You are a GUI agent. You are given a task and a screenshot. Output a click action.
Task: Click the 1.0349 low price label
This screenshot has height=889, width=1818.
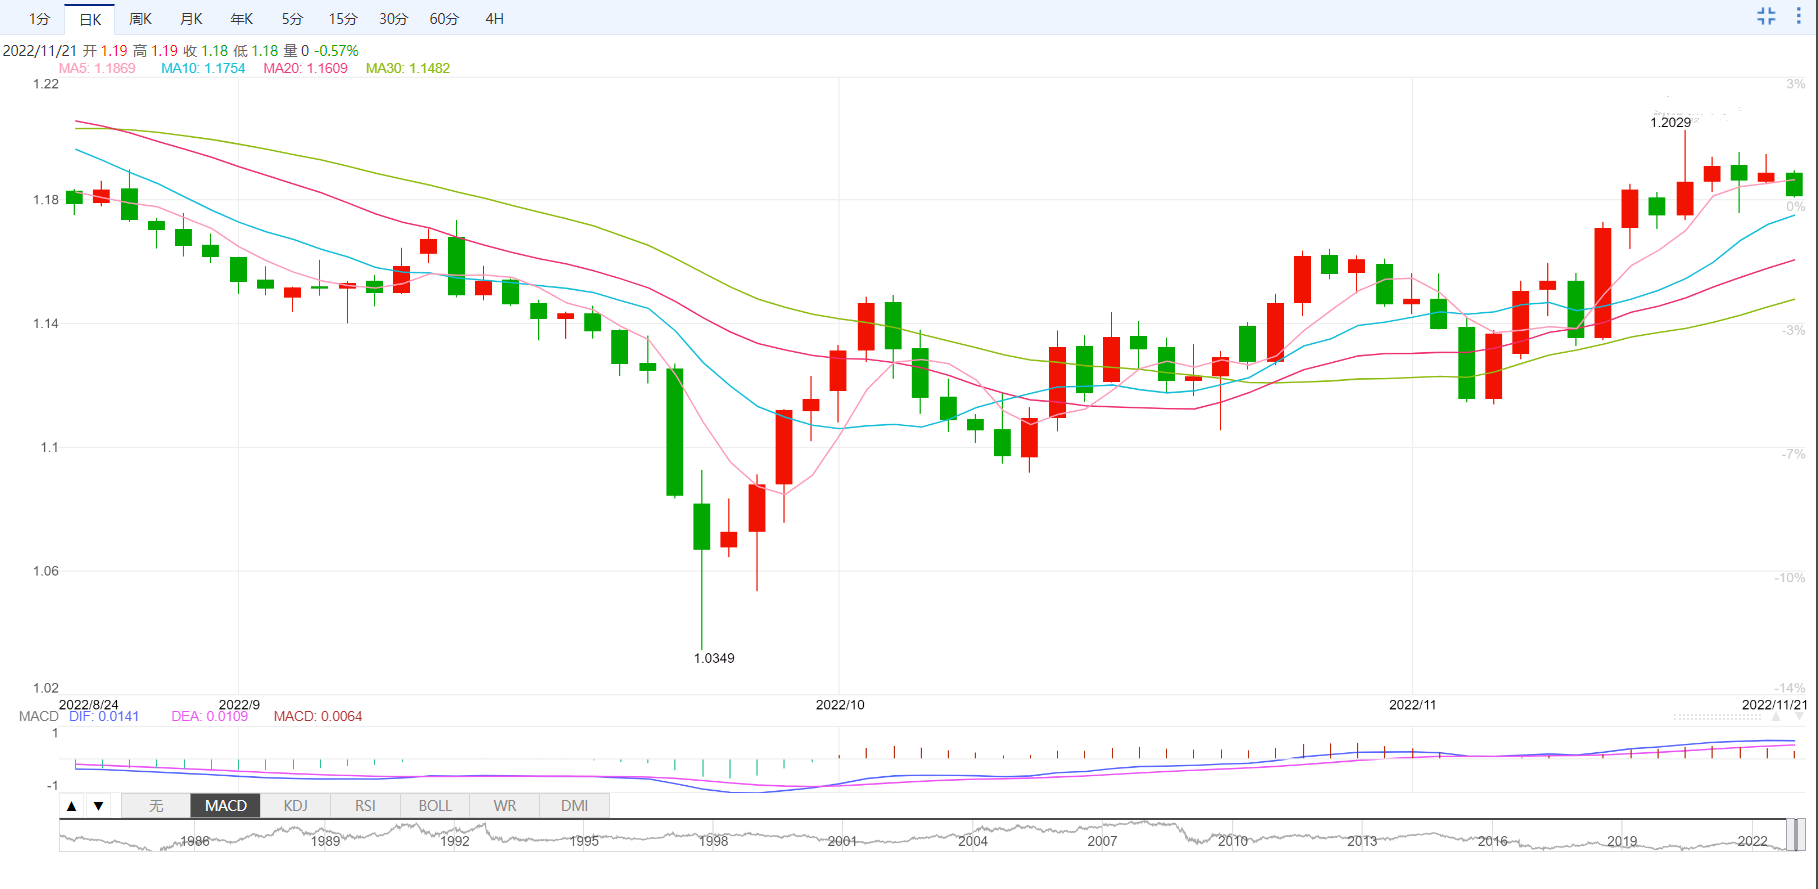pos(714,658)
